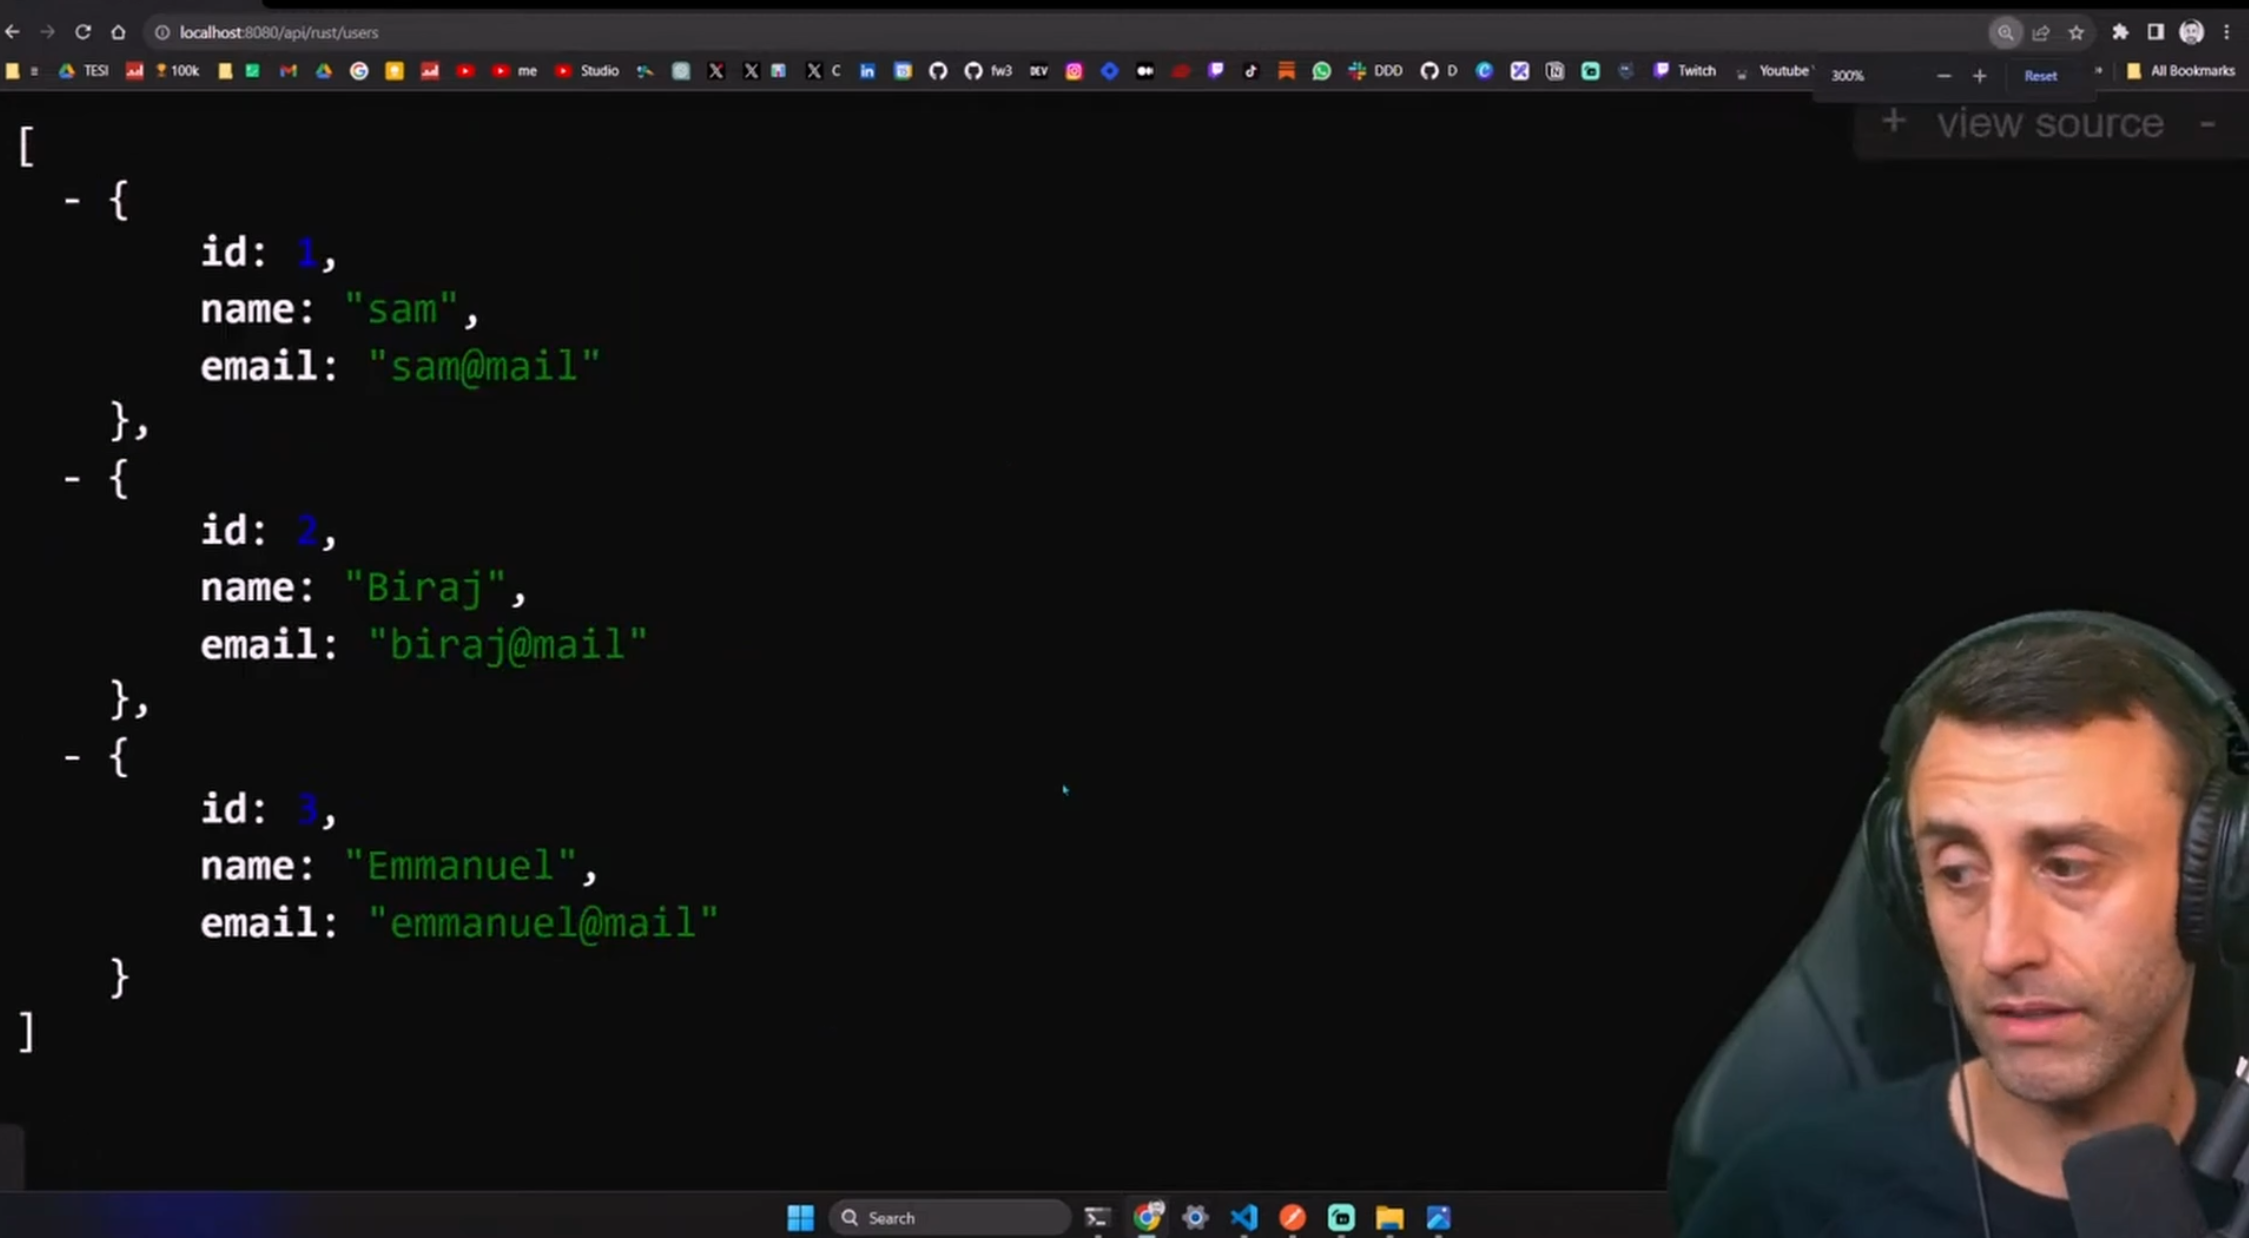The width and height of the screenshot is (2249, 1238).
Task: Open GitHub from the bookmarks bar
Action: pos(937,71)
